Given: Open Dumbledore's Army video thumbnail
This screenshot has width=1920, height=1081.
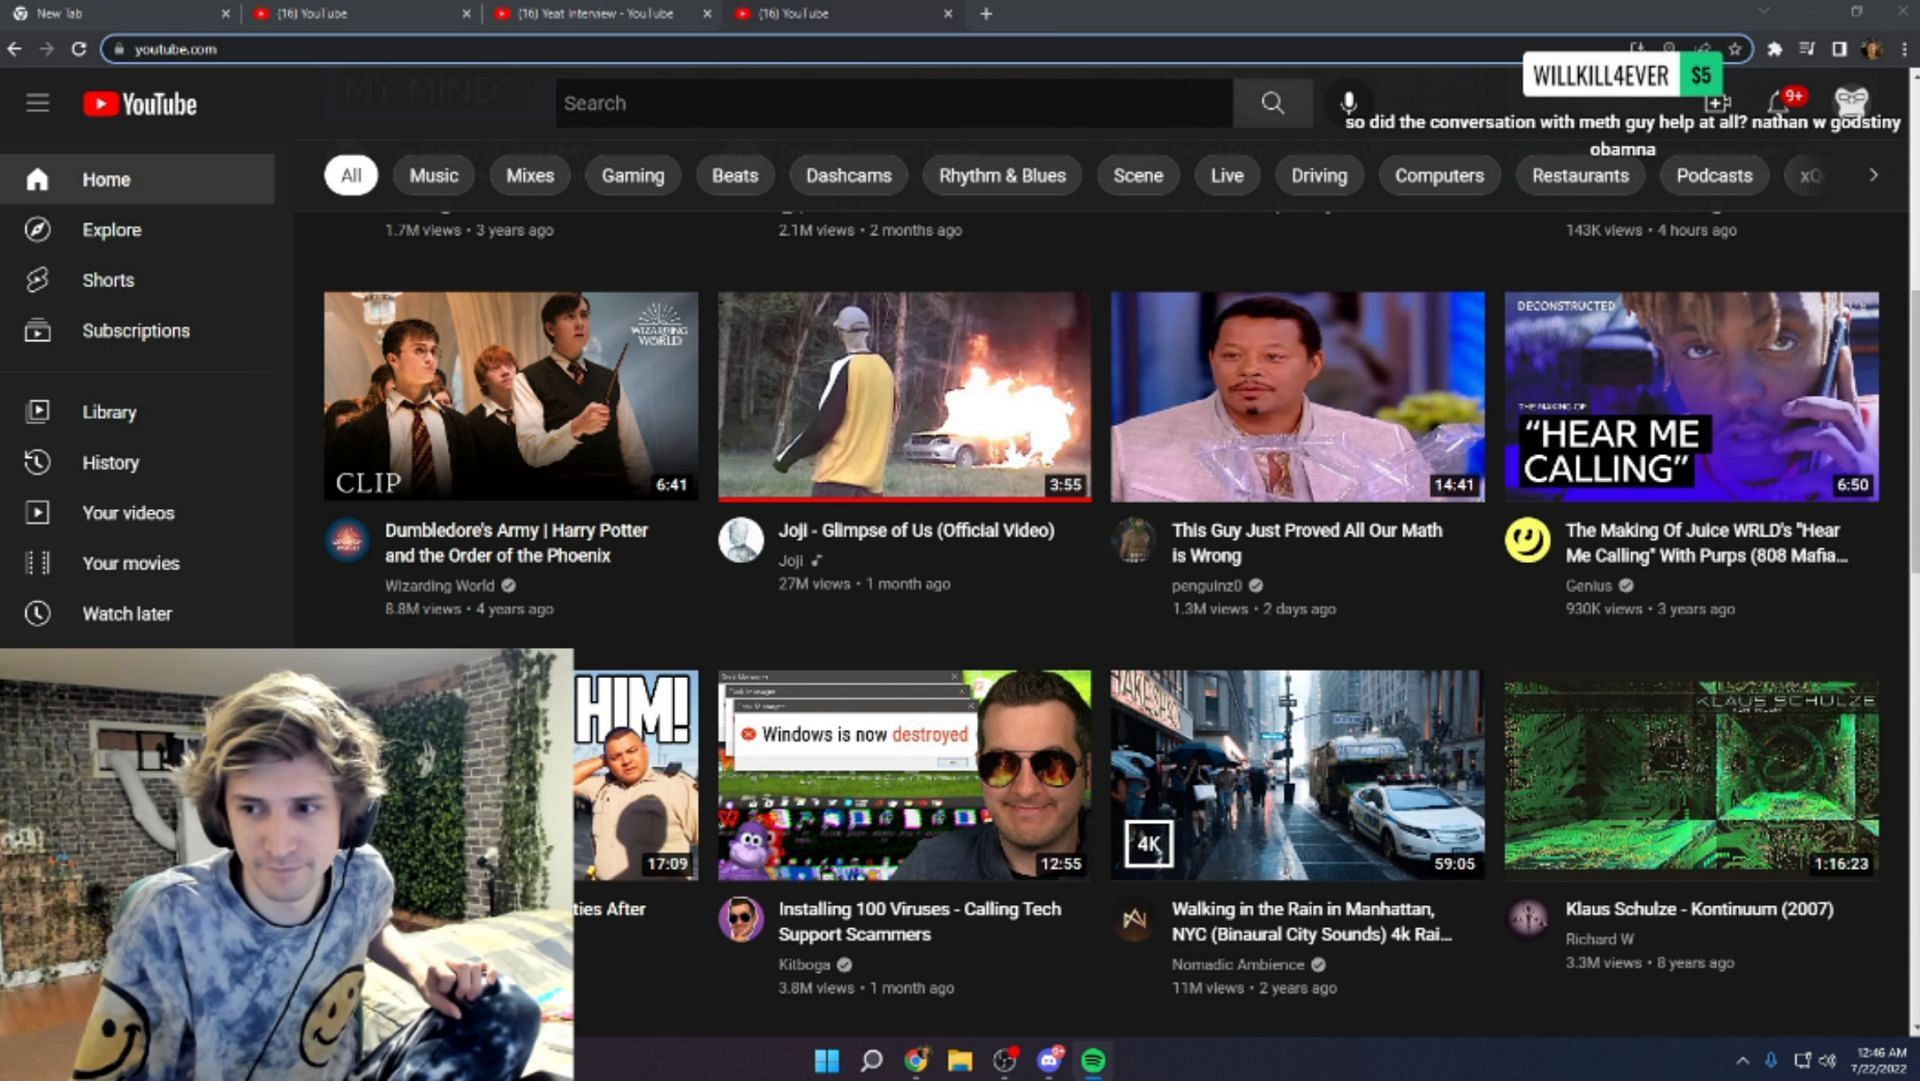Looking at the screenshot, I should 511,396.
